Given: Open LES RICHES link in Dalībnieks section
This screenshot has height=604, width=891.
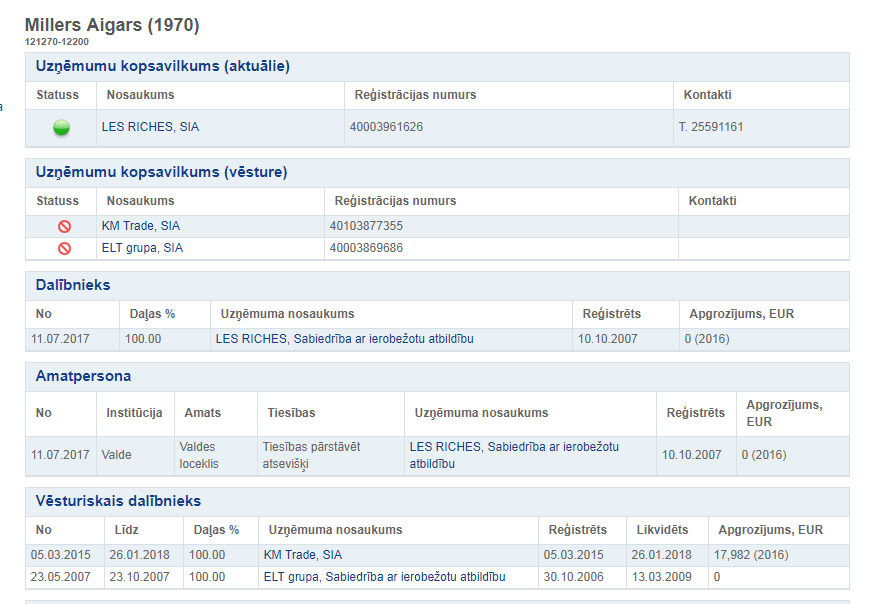Looking at the screenshot, I should coord(344,339).
